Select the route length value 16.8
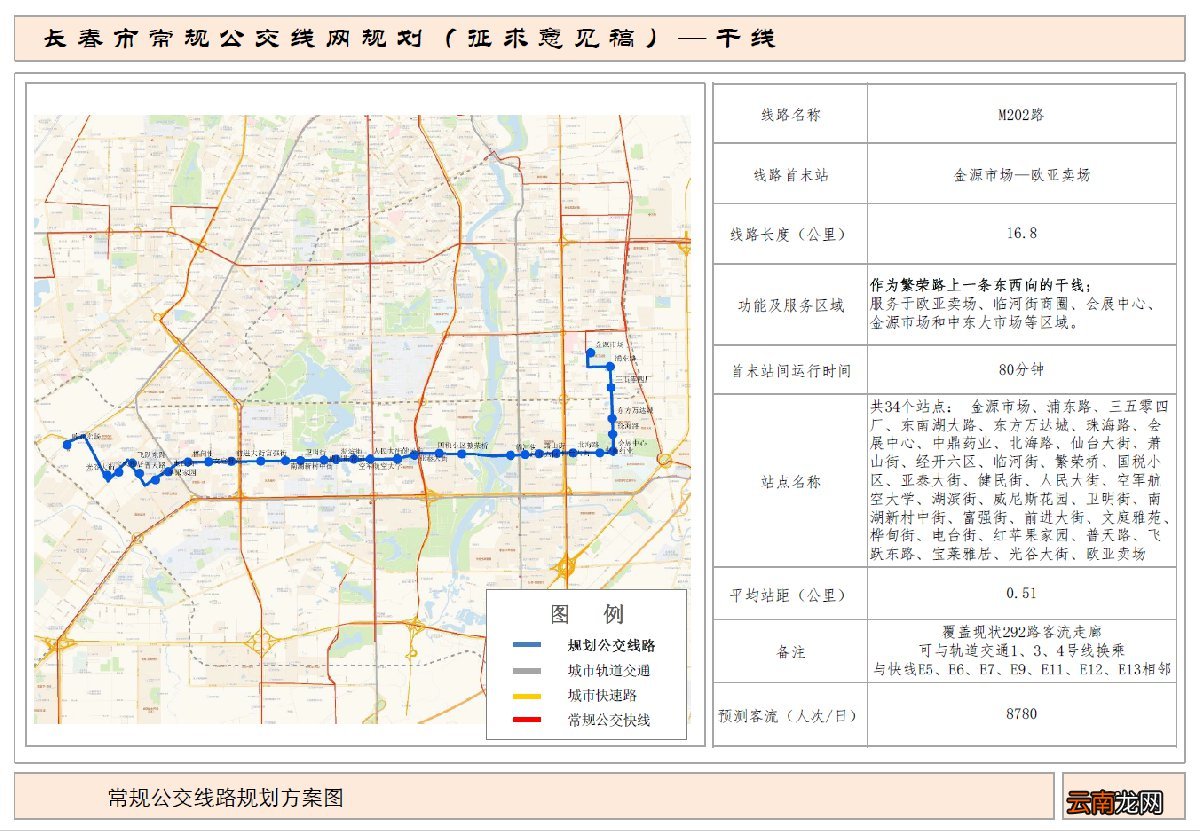 (x=1021, y=233)
